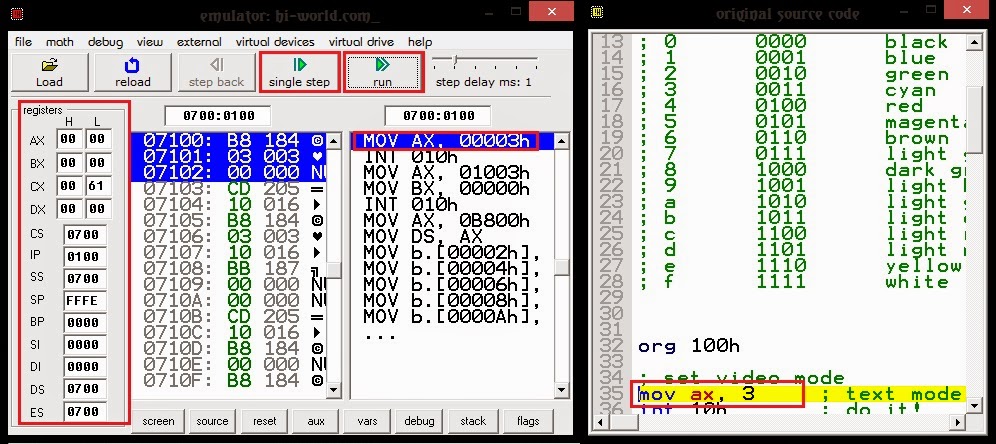The image size is (996, 444).
Task: Click the address box above the disassembly list
Action: click(x=438, y=116)
